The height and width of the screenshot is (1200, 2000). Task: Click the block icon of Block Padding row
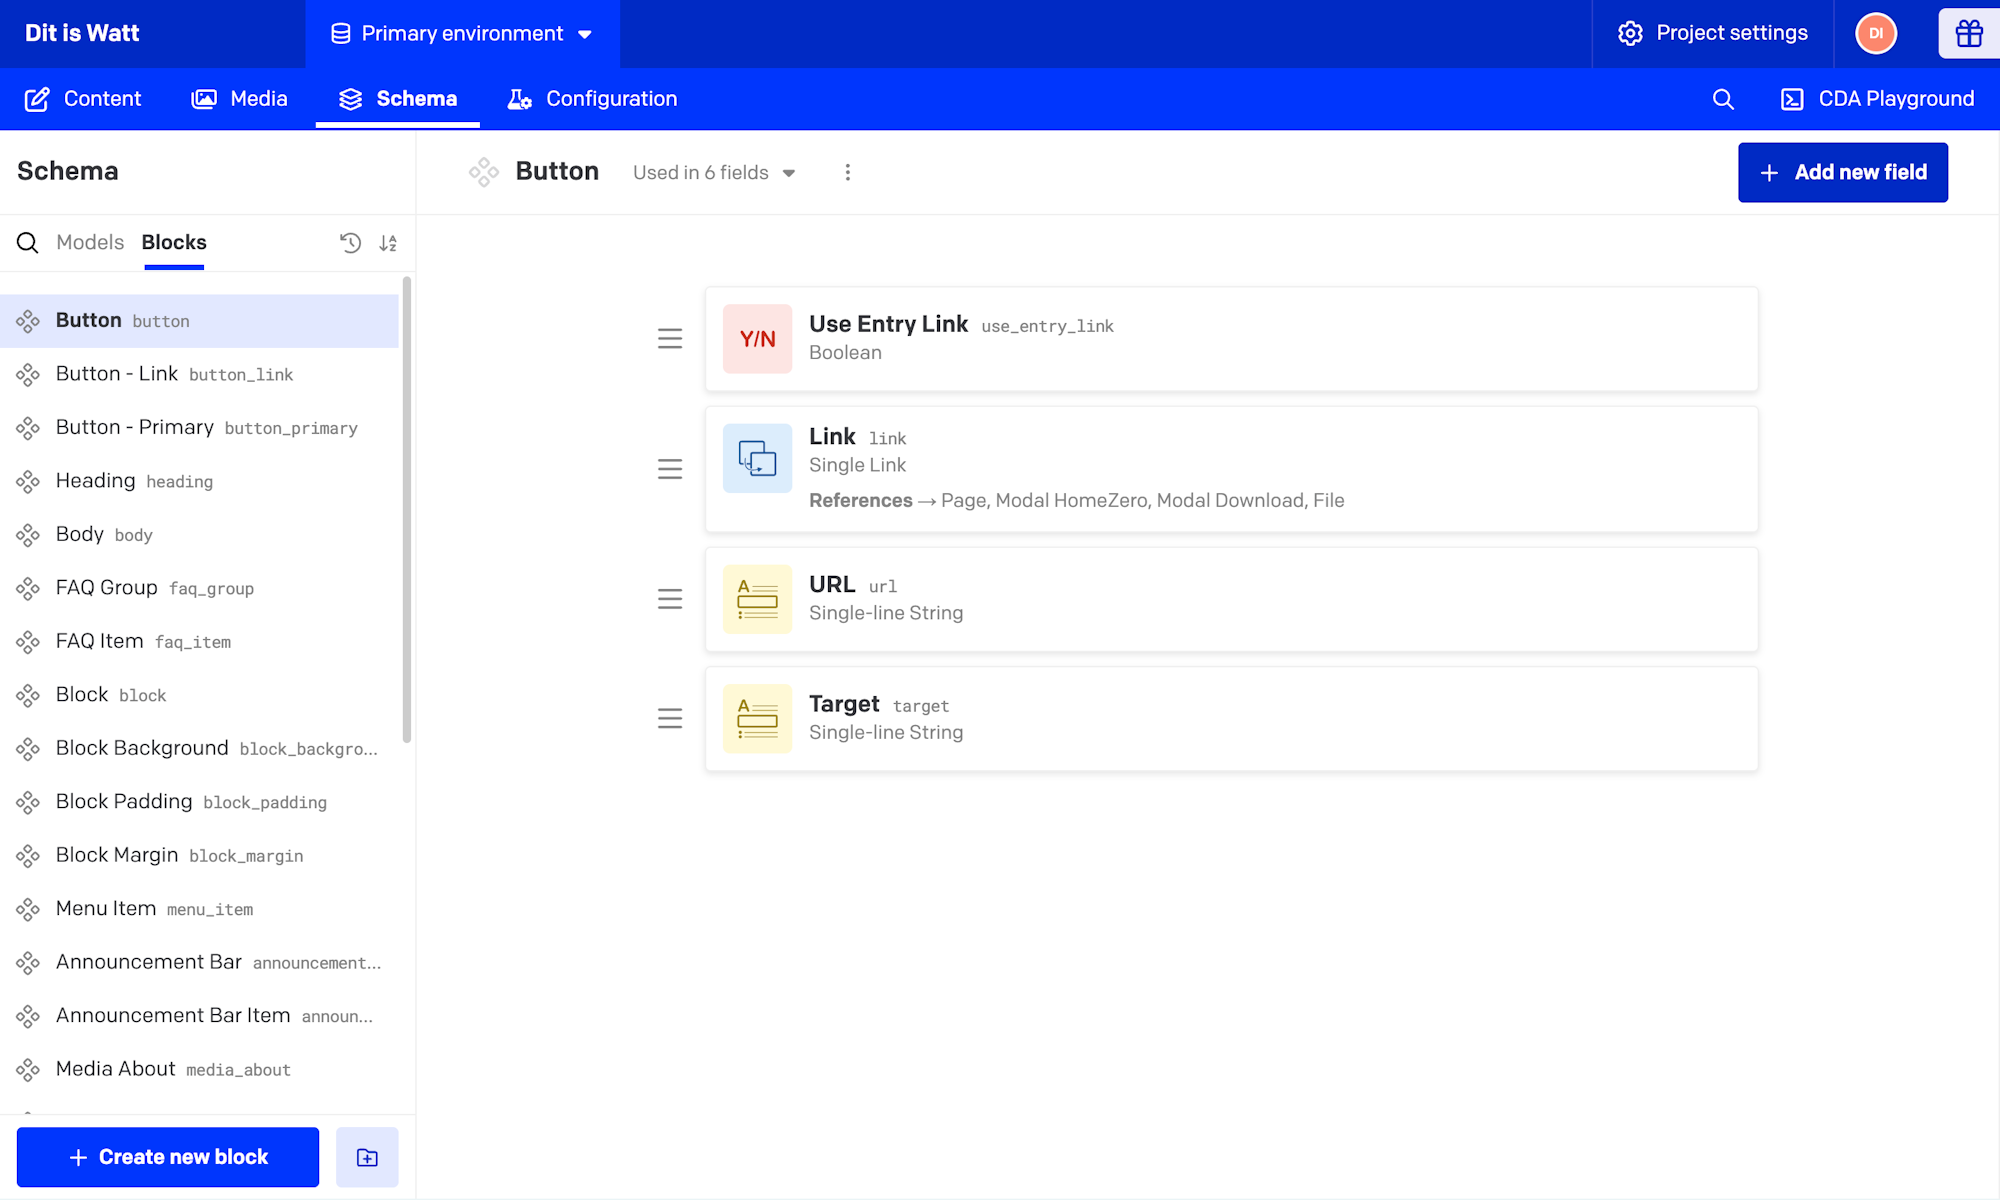[x=28, y=802]
